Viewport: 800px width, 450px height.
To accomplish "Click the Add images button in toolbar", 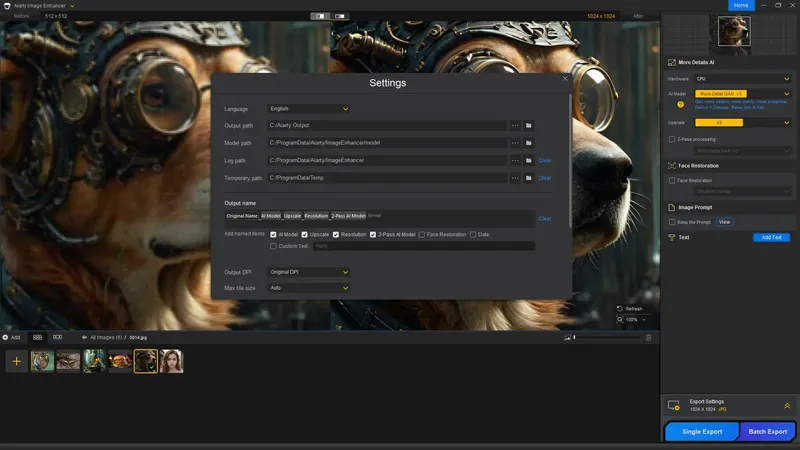I will pos(11,337).
